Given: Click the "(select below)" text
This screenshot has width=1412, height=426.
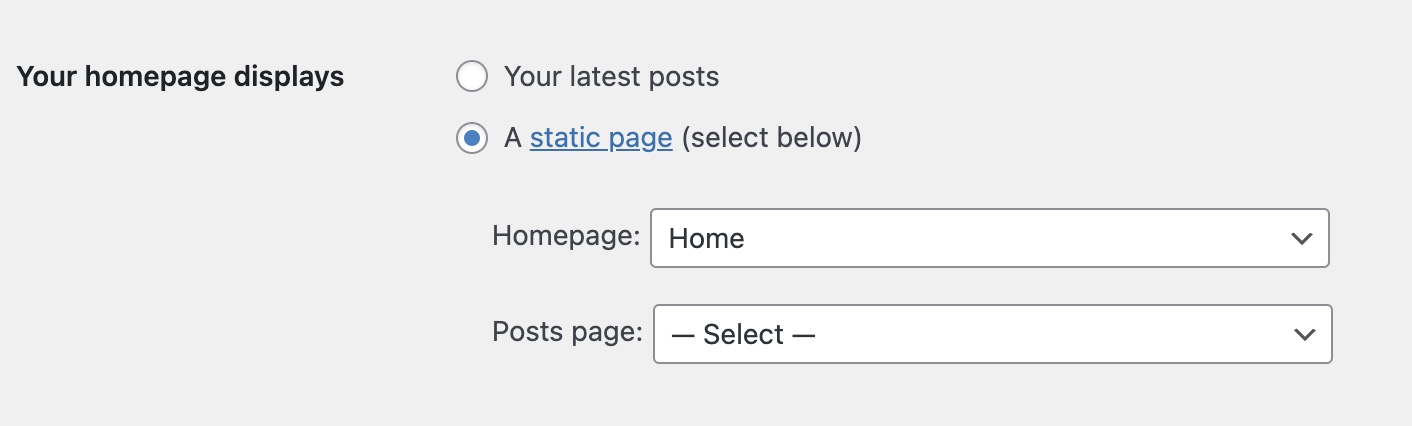Looking at the screenshot, I should point(771,137).
